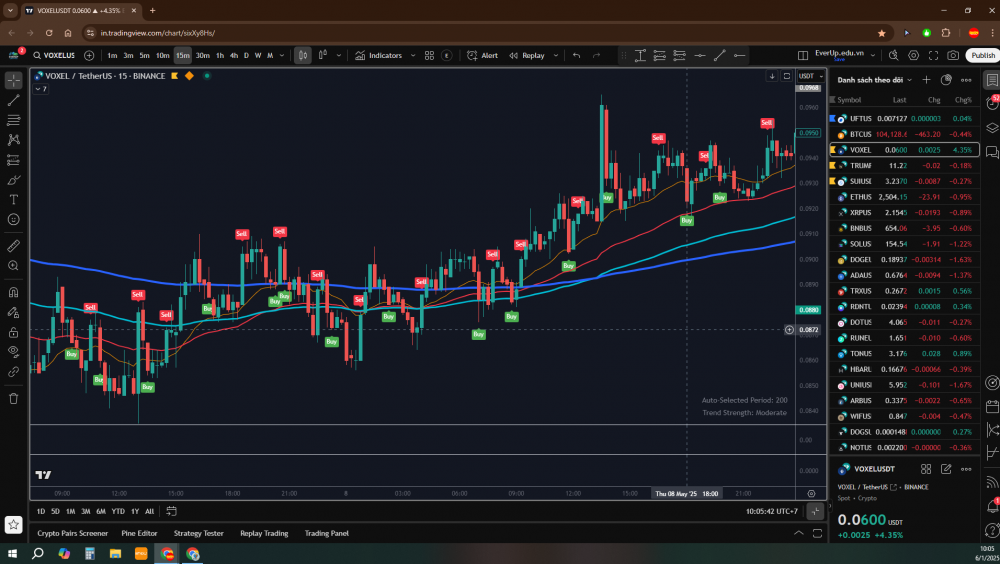This screenshot has height=564, width=1000.
Task: Select the candlestick chart style button
Action: 303,56
